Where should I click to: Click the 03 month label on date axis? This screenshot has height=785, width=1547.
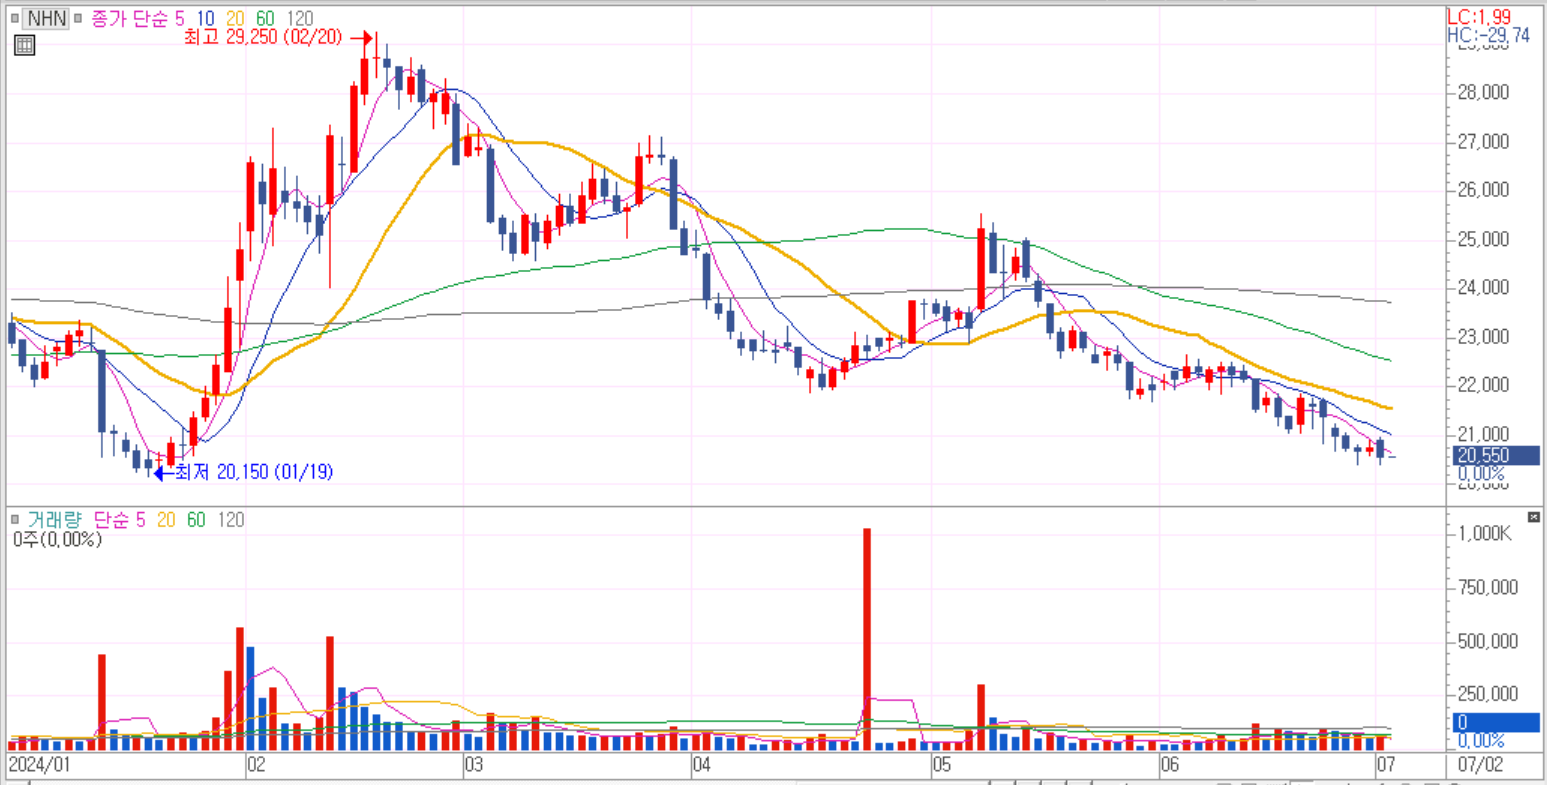pyautogui.click(x=473, y=766)
